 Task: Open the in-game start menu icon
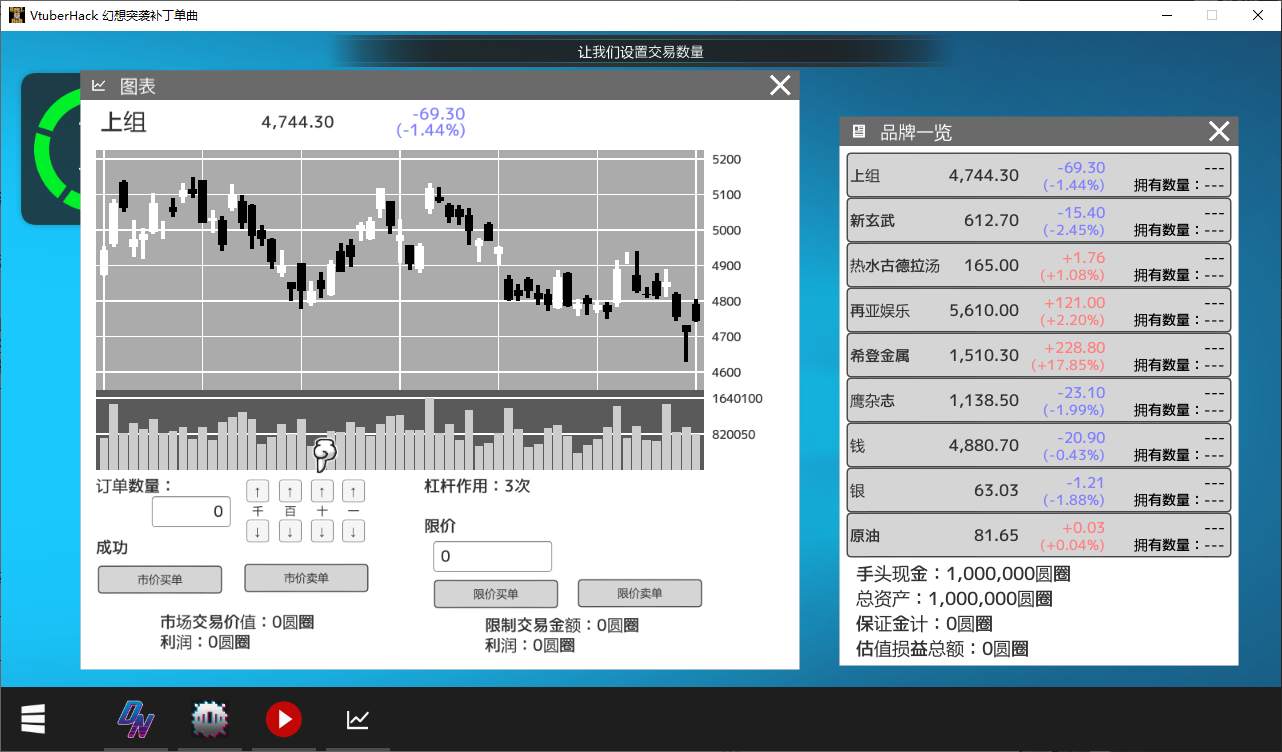[33, 718]
